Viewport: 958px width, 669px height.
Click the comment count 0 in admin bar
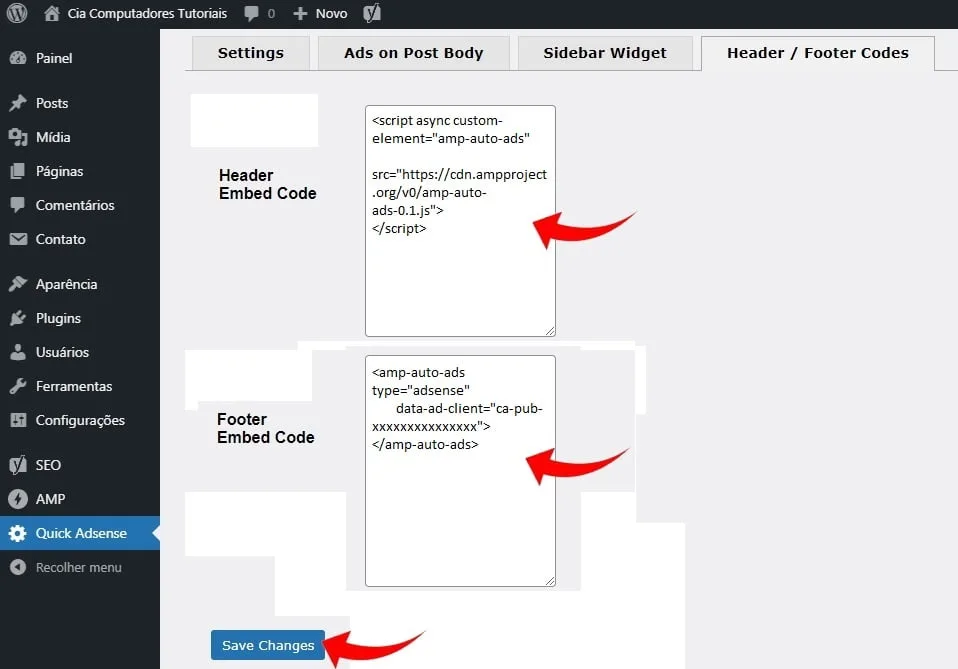pyautogui.click(x=271, y=13)
